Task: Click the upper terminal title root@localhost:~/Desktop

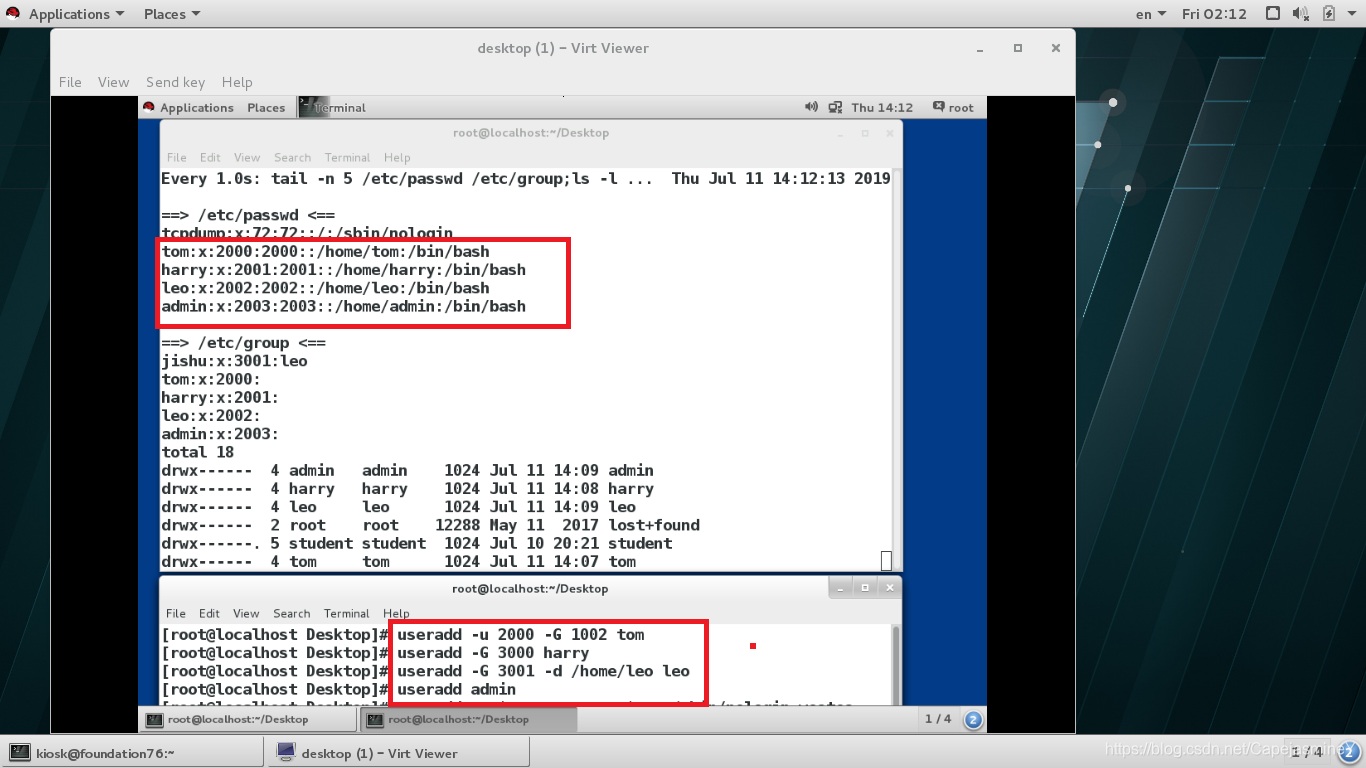Action: coord(530,132)
